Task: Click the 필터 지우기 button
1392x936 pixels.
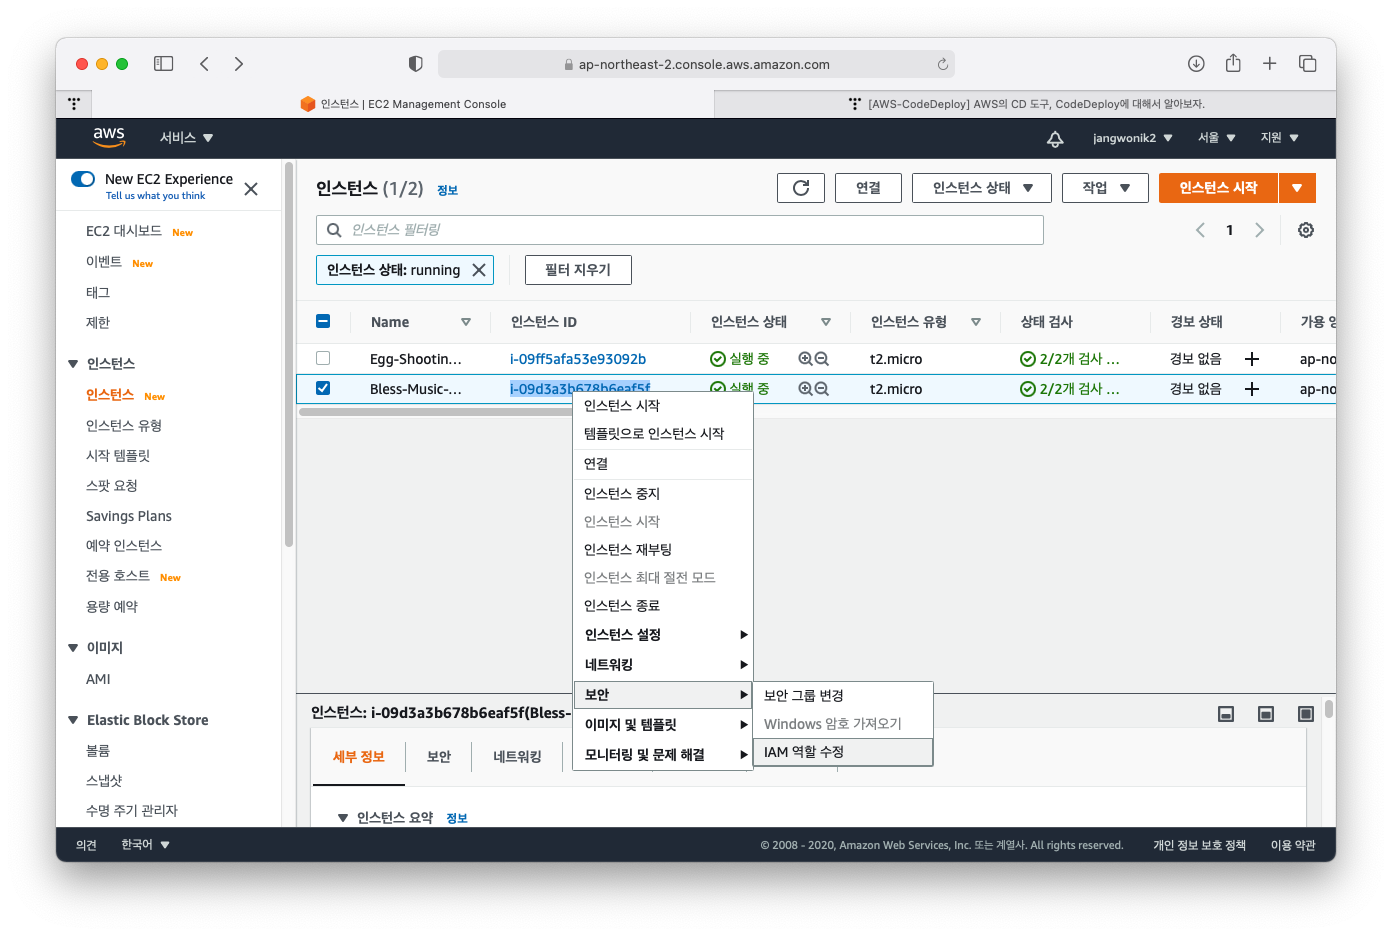Action: click(x=578, y=270)
